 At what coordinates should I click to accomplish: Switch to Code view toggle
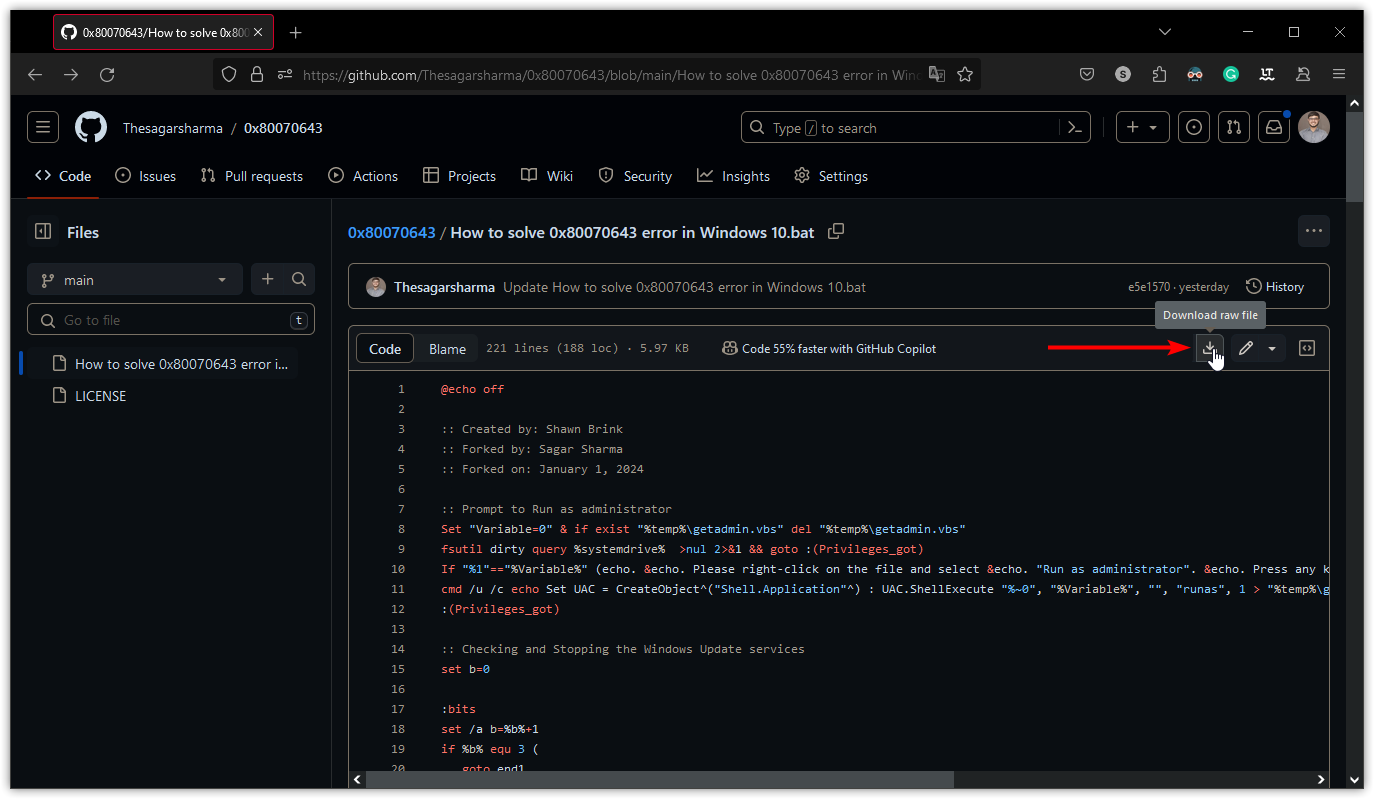pos(385,348)
